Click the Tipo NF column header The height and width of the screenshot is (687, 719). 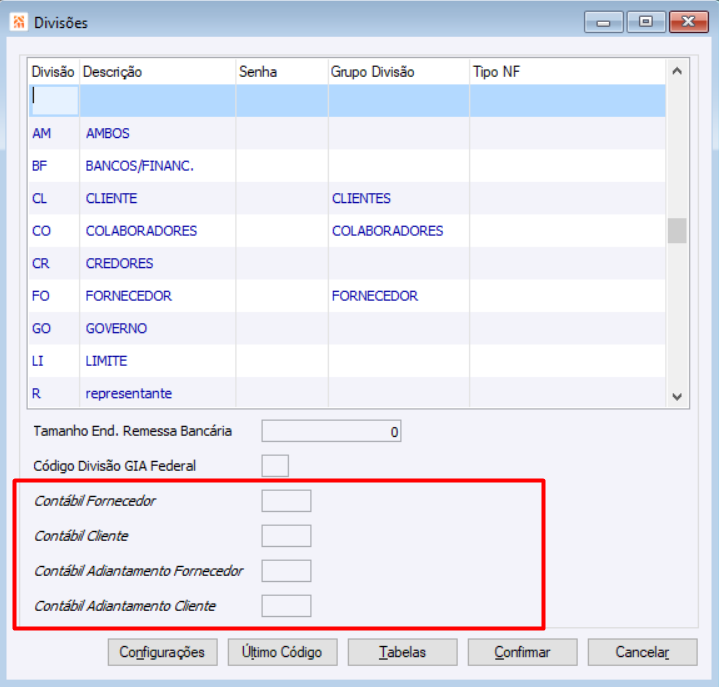(x=568, y=72)
